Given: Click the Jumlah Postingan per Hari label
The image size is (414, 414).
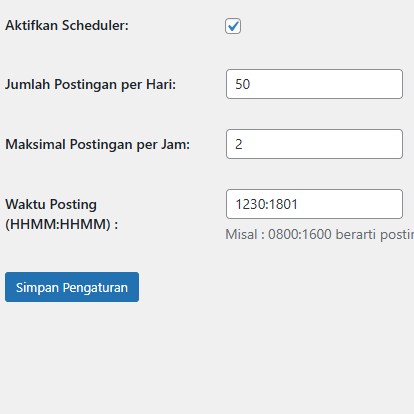Looking at the screenshot, I should tap(90, 85).
